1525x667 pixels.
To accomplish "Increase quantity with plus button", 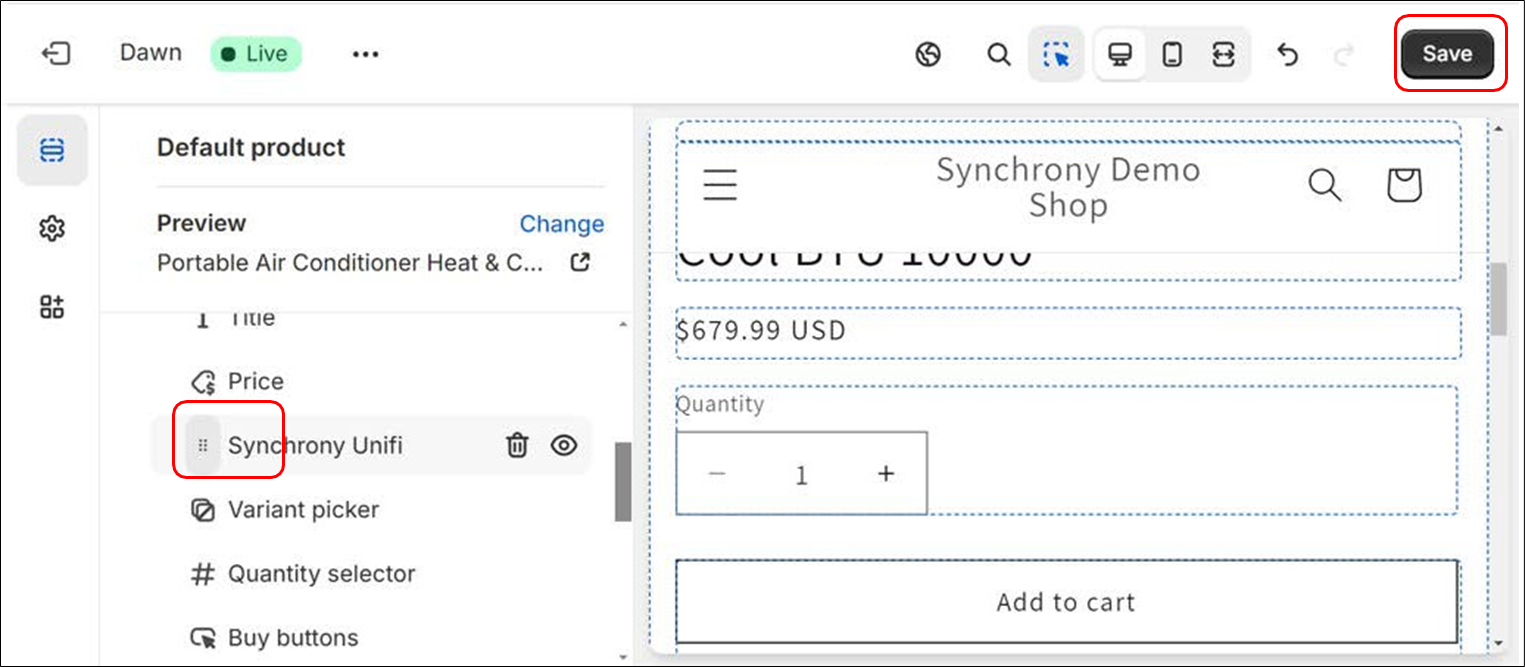I will (886, 474).
